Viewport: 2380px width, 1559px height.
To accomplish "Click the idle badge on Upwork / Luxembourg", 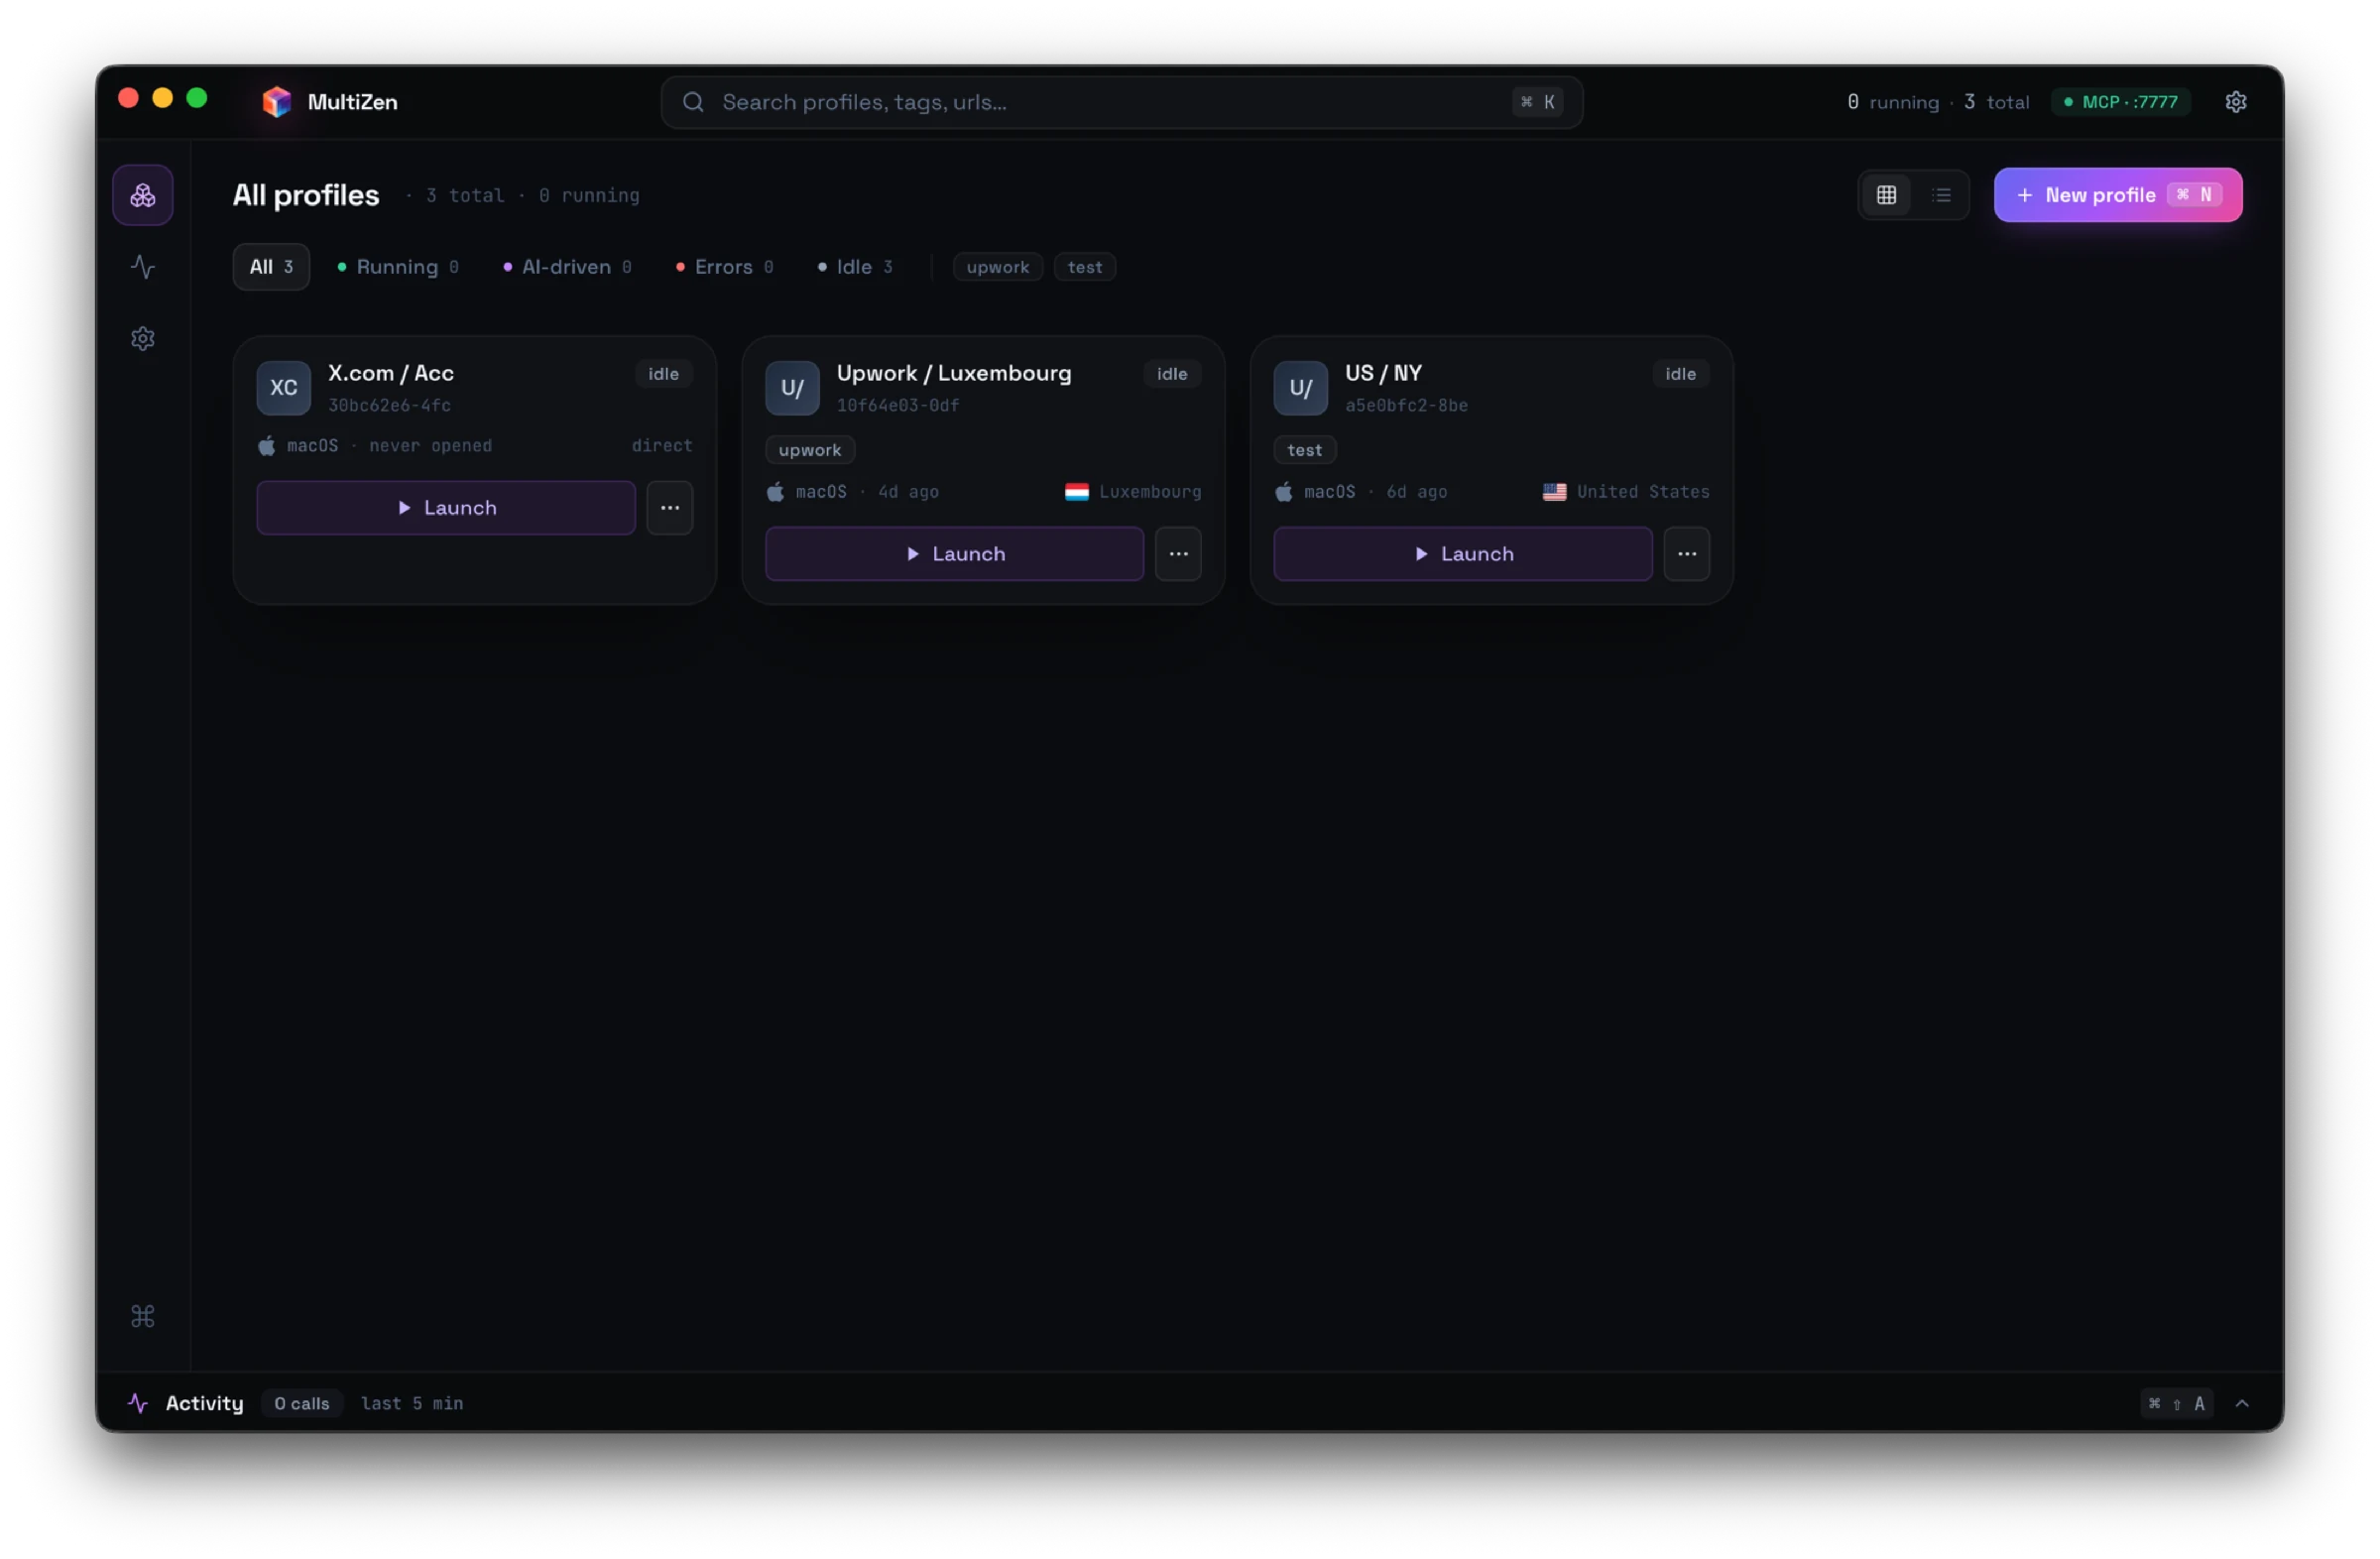I will tap(1172, 374).
